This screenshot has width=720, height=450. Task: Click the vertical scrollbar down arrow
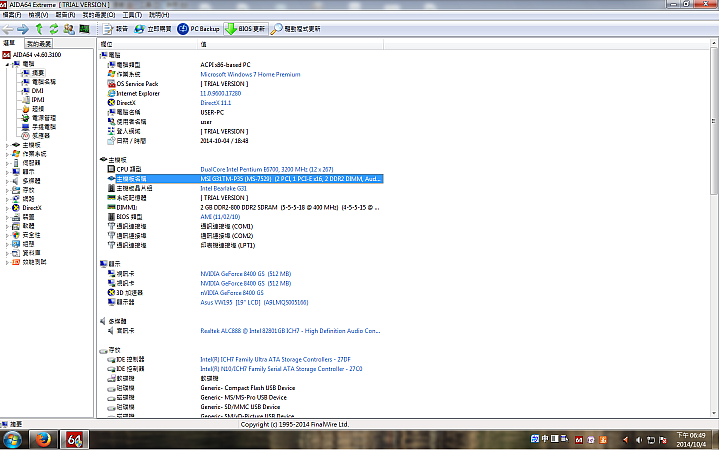(x=714, y=413)
